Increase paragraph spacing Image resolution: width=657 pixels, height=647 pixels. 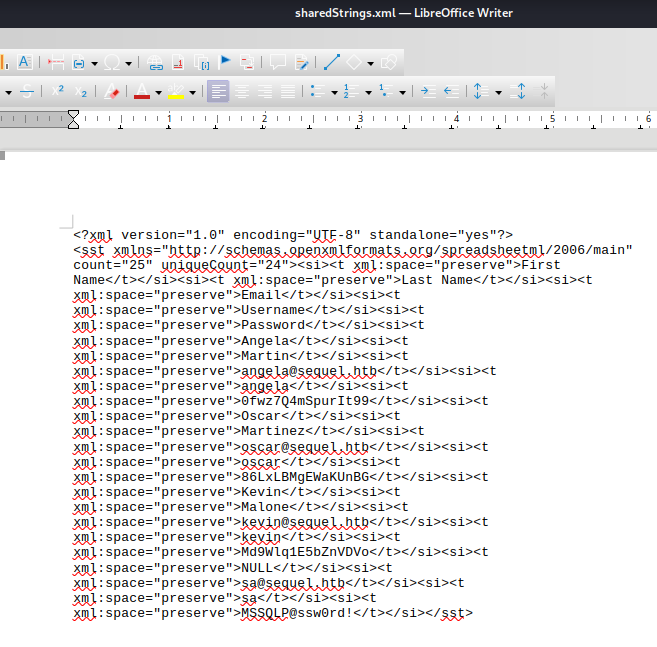[x=518, y=91]
